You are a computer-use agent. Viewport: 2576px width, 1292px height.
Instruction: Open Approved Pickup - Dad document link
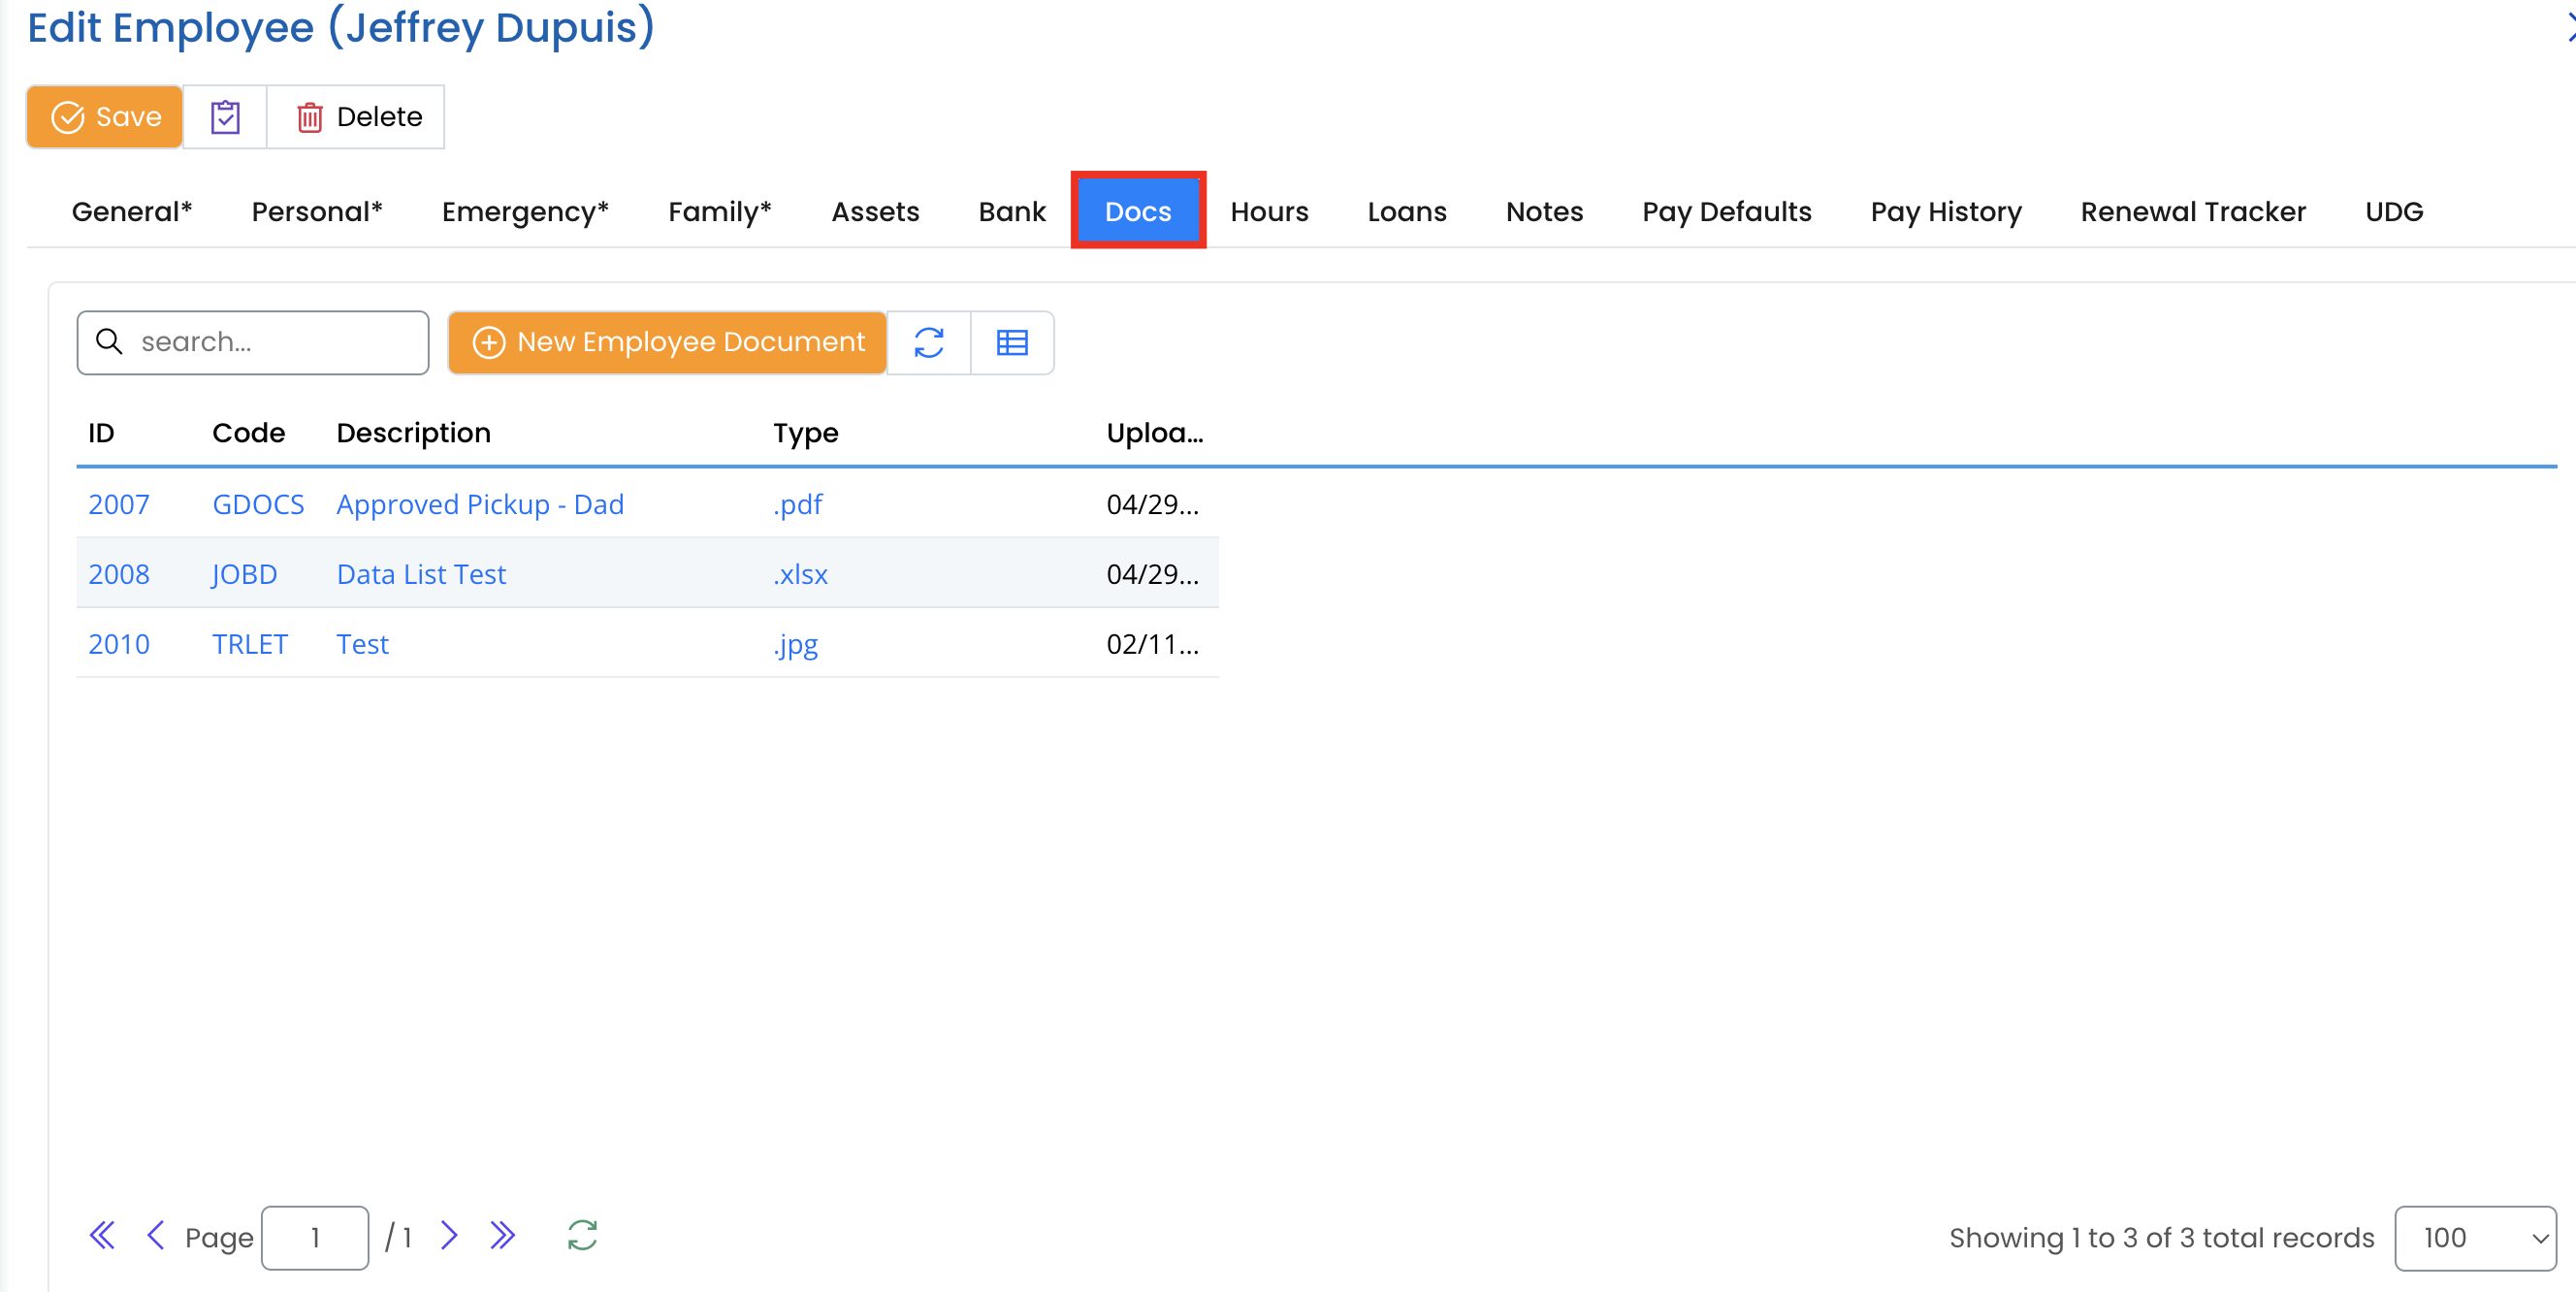pos(480,504)
